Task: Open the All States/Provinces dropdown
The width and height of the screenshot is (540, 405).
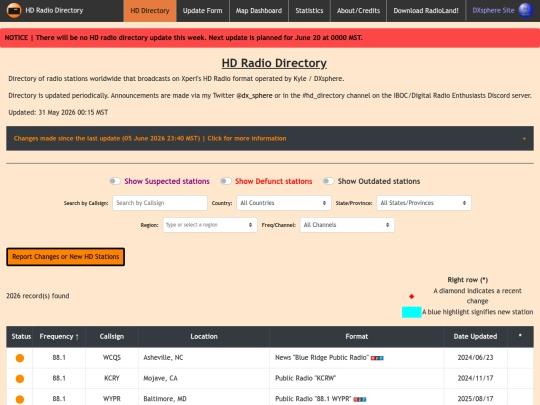Action: pyautogui.click(x=424, y=203)
